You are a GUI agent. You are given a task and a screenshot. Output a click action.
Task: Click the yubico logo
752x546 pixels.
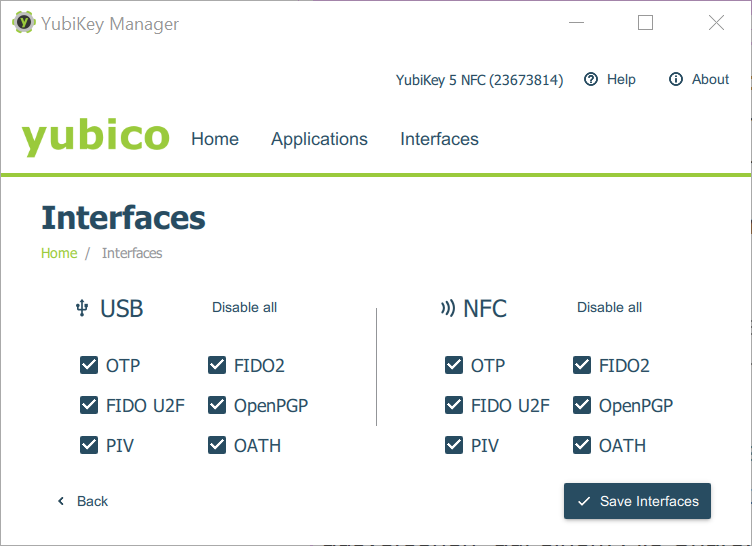(x=96, y=136)
